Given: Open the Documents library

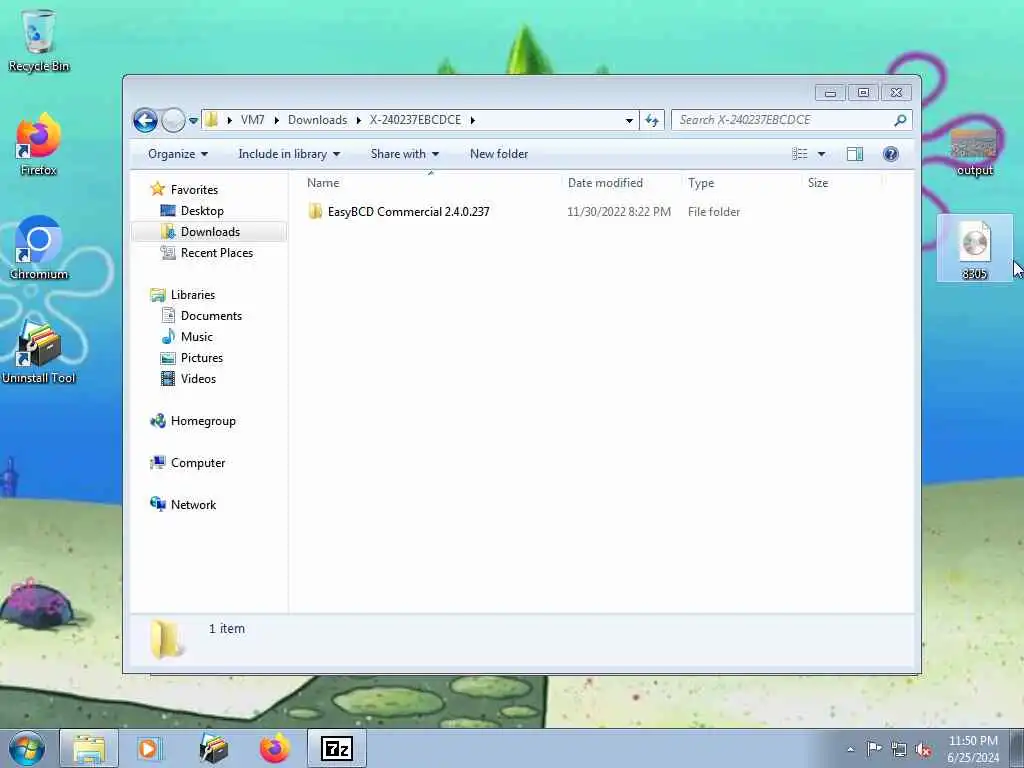Looking at the screenshot, I should pyautogui.click(x=211, y=315).
